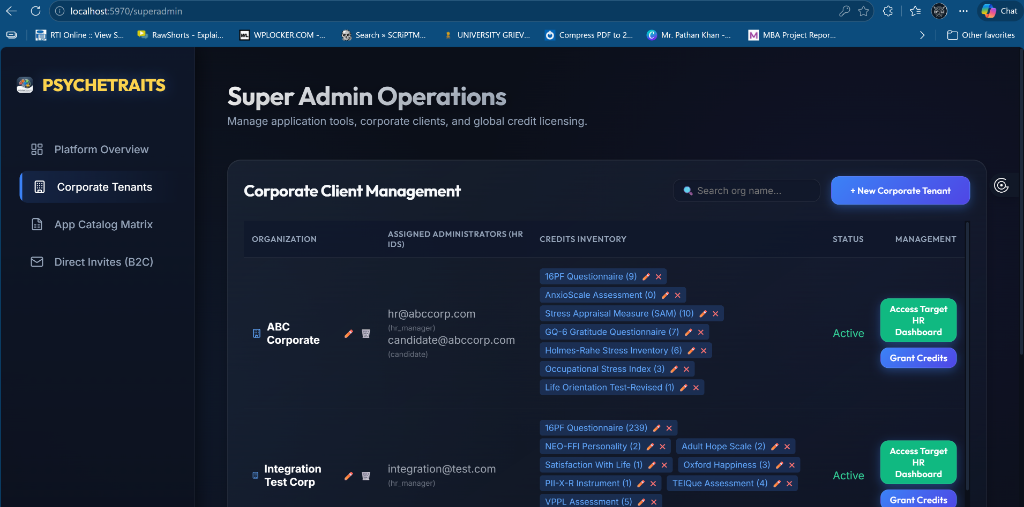Image resolution: width=1024 pixels, height=507 pixels.
Task: Grant Credits to Integration Test Corp
Action: click(918, 500)
